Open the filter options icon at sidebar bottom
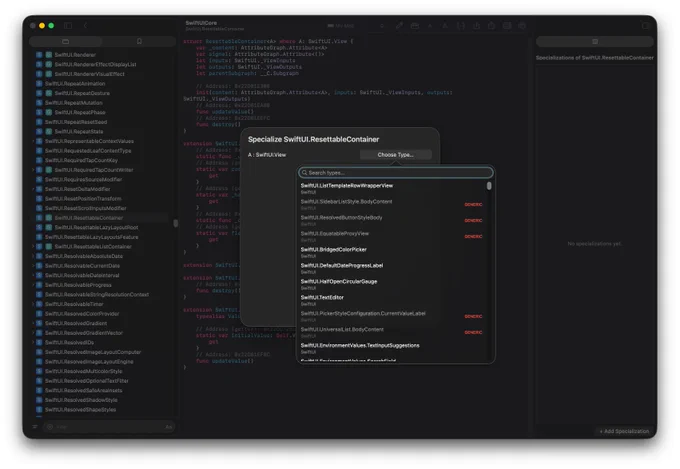The width and height of the screenshot is (680, 469). [35, 427]
